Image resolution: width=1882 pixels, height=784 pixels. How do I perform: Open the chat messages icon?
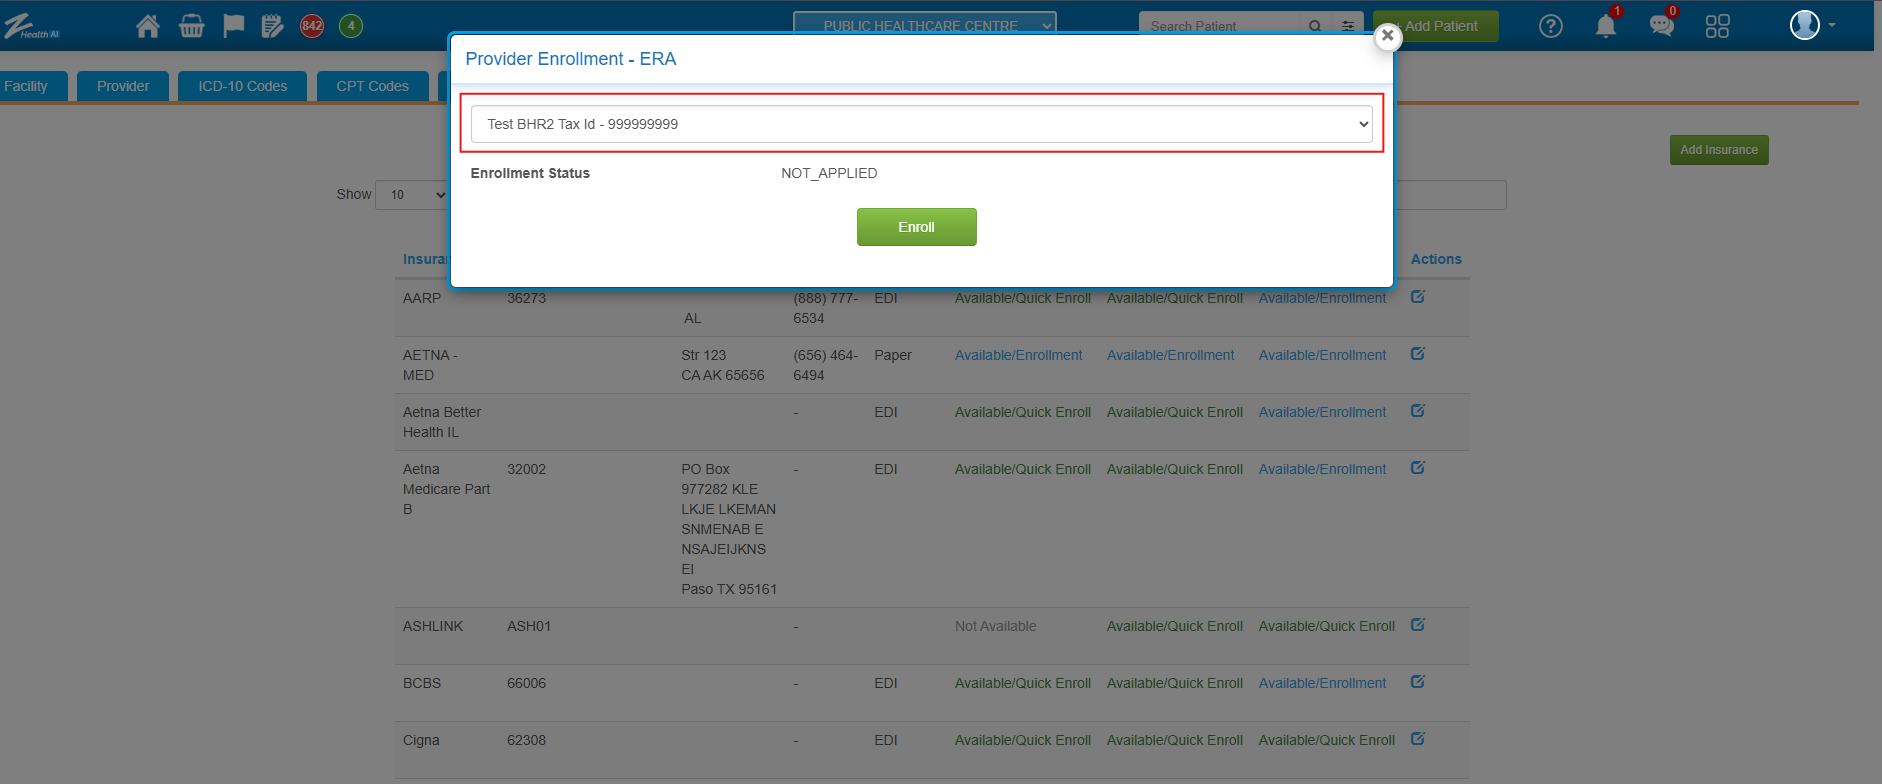coord(1661,26)
